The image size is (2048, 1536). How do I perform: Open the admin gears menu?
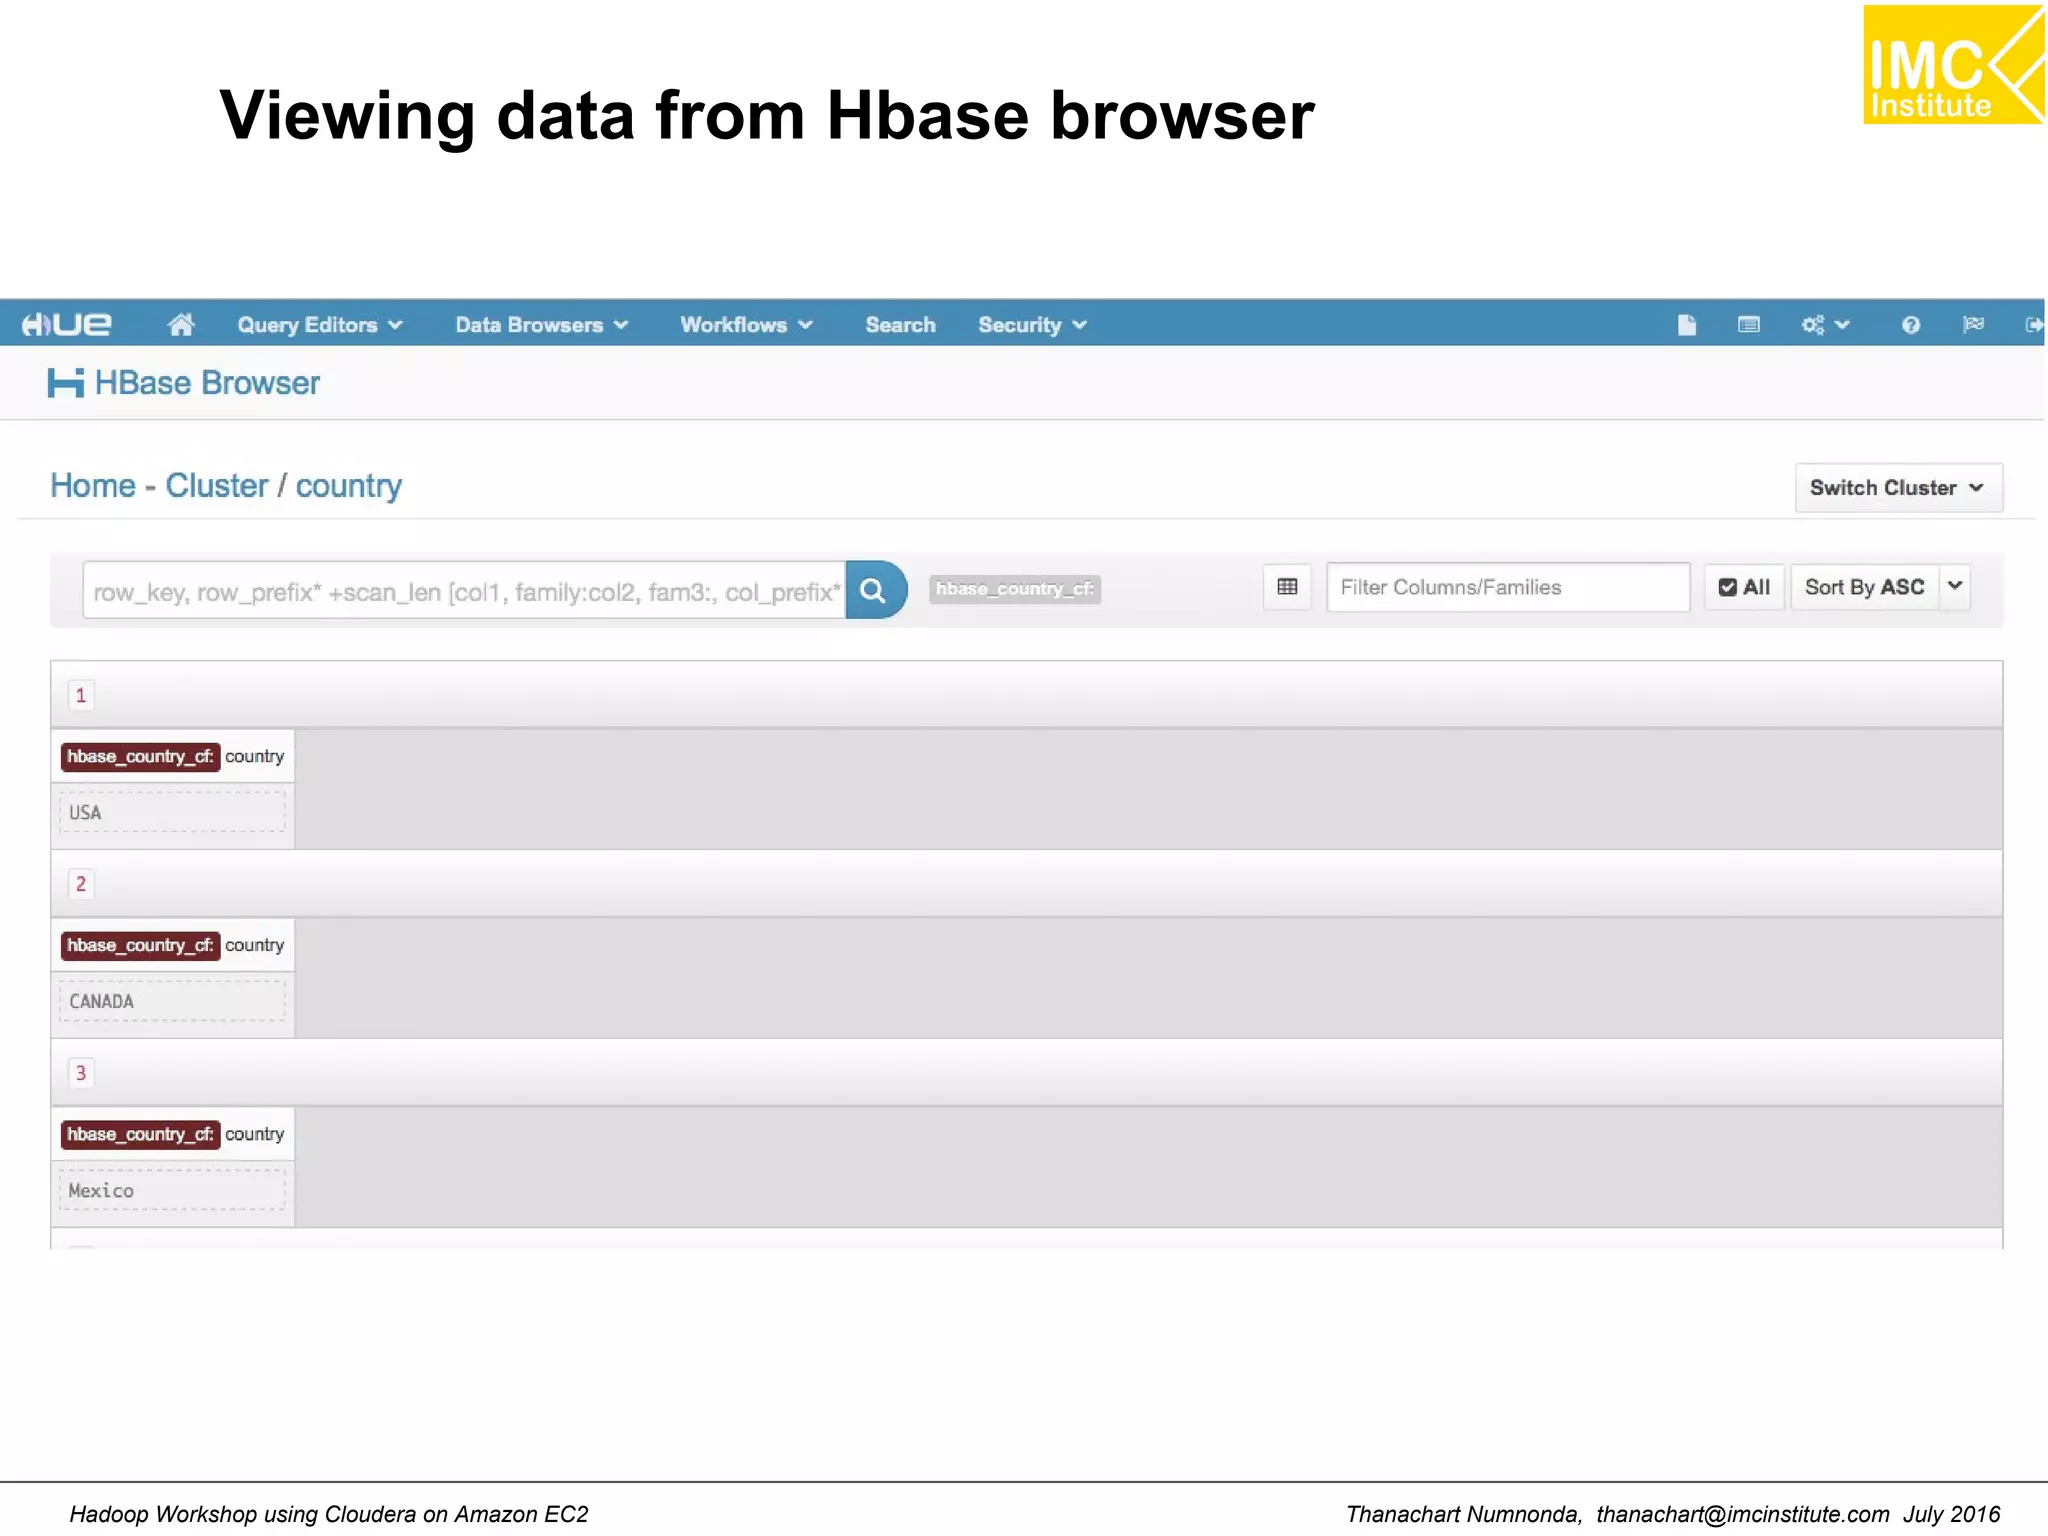[x=1825, y=324]
